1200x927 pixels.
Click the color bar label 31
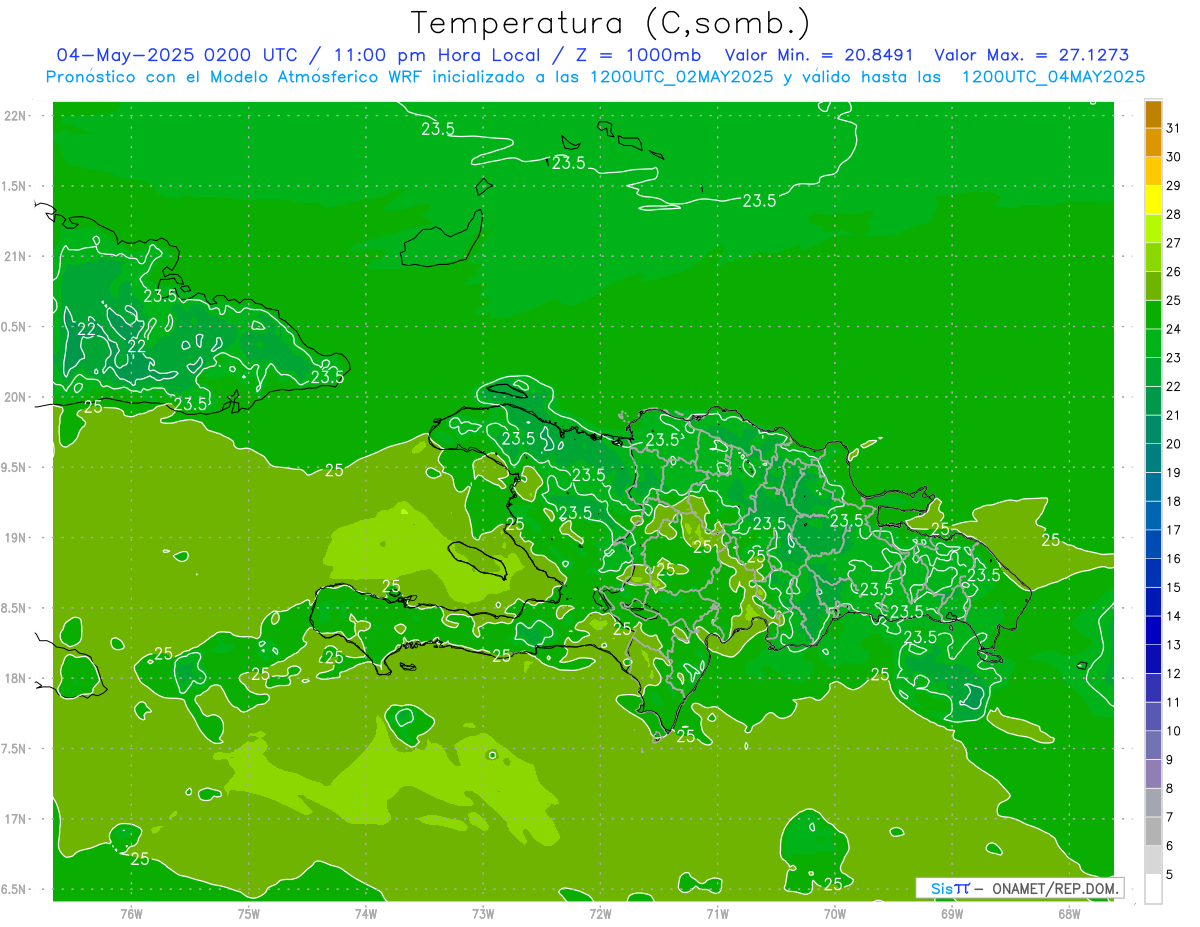[1174, 128]
